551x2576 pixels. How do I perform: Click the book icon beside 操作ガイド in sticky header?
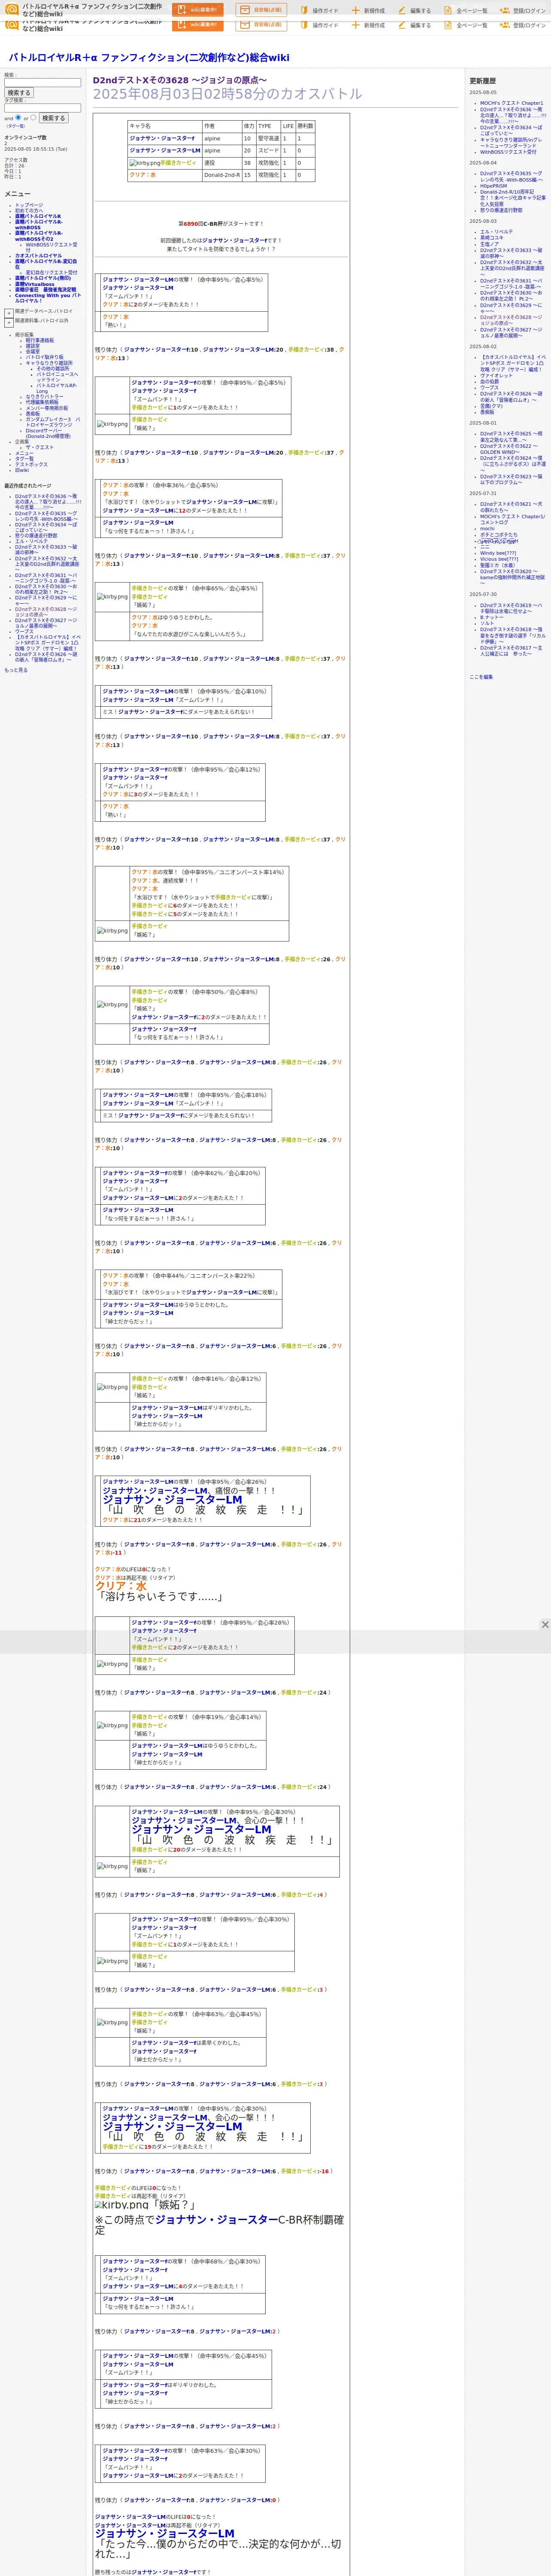coord(304,10)
